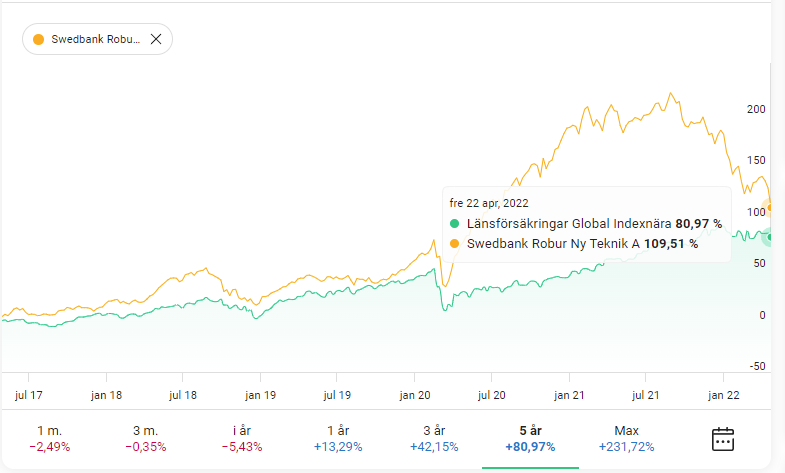Show the Max history range
The width and height of the screenshot is (785, 473).
click(x=626, y=438)
